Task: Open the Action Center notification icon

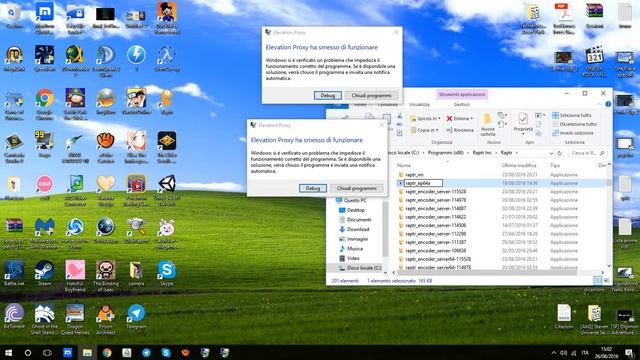Action: (630, 353)
